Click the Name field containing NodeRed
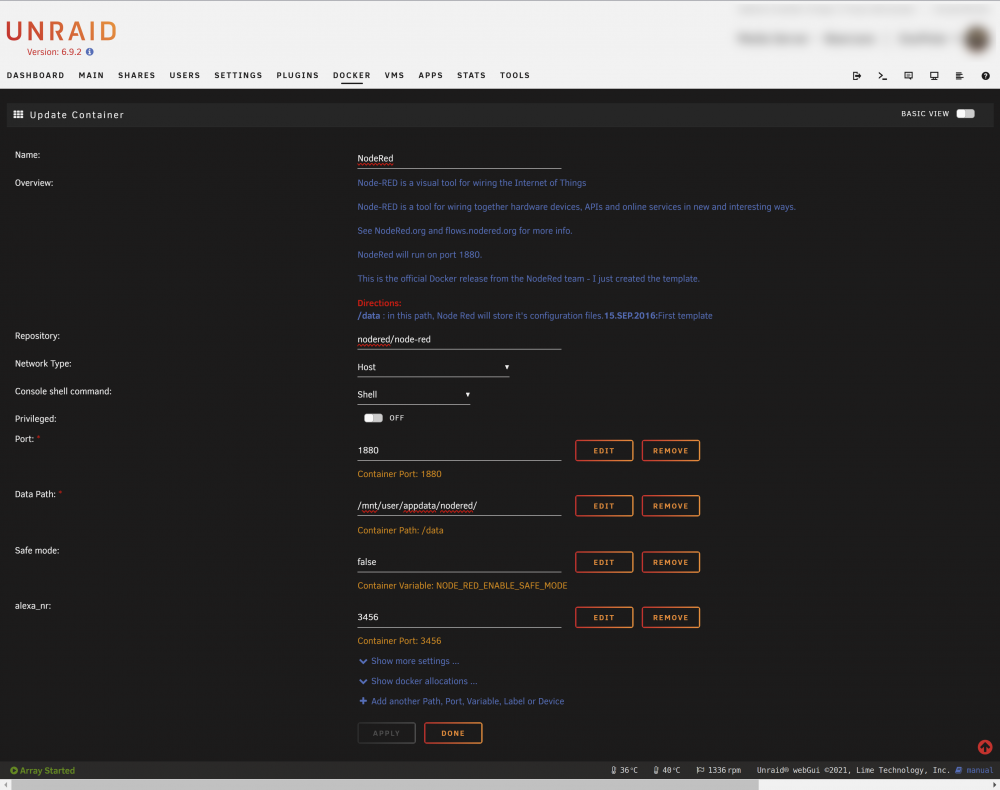The height and width of the screenshot is (790, 1000). (x=459, y=159)
